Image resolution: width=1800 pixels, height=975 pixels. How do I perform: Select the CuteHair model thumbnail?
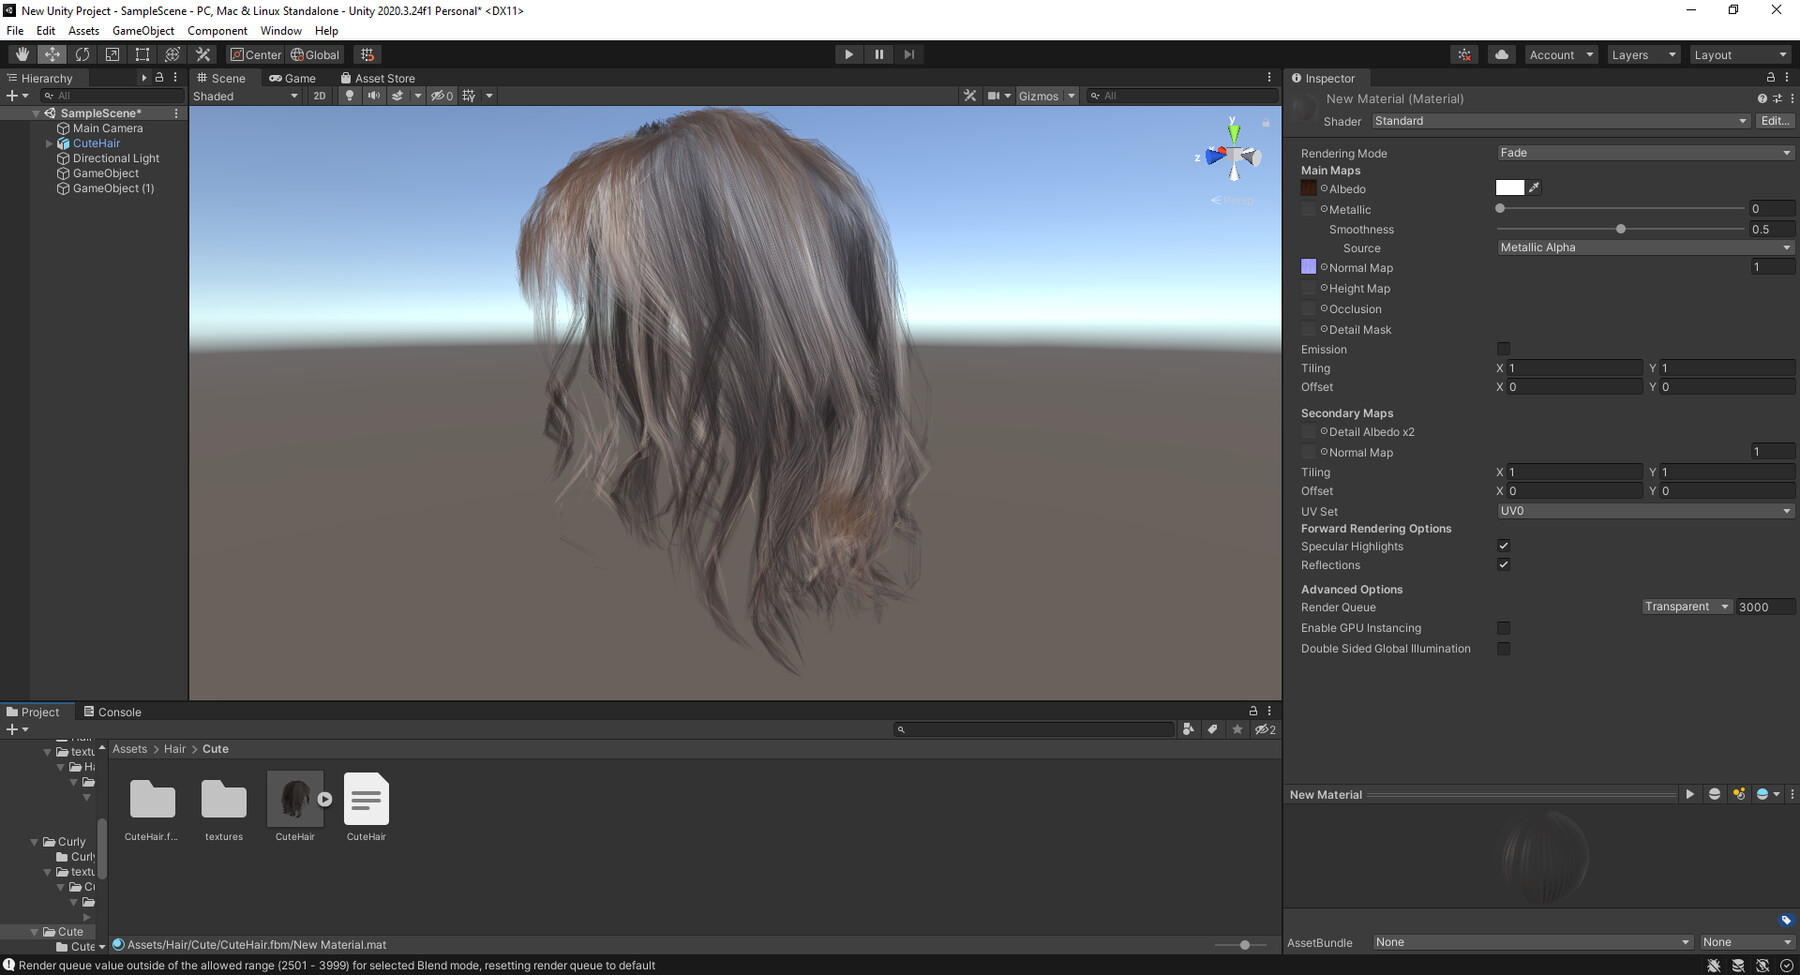295,799
